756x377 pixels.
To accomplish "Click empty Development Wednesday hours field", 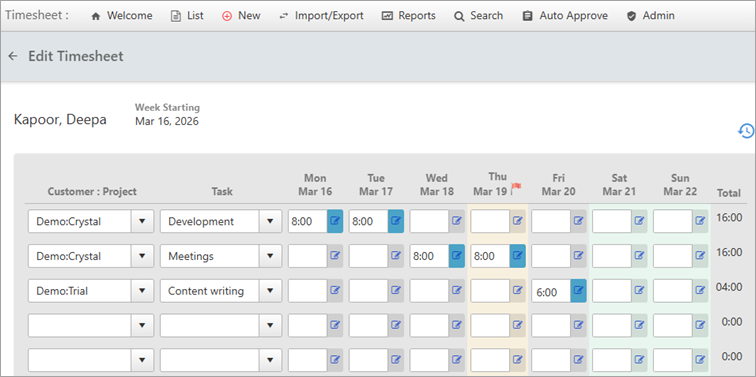I will point(430,221).
